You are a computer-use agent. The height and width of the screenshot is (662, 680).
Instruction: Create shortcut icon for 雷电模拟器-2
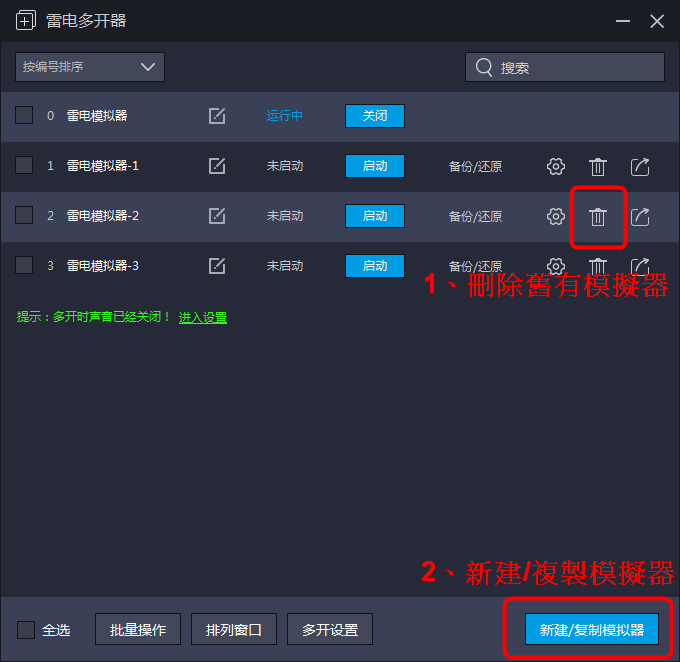point(640,216)
